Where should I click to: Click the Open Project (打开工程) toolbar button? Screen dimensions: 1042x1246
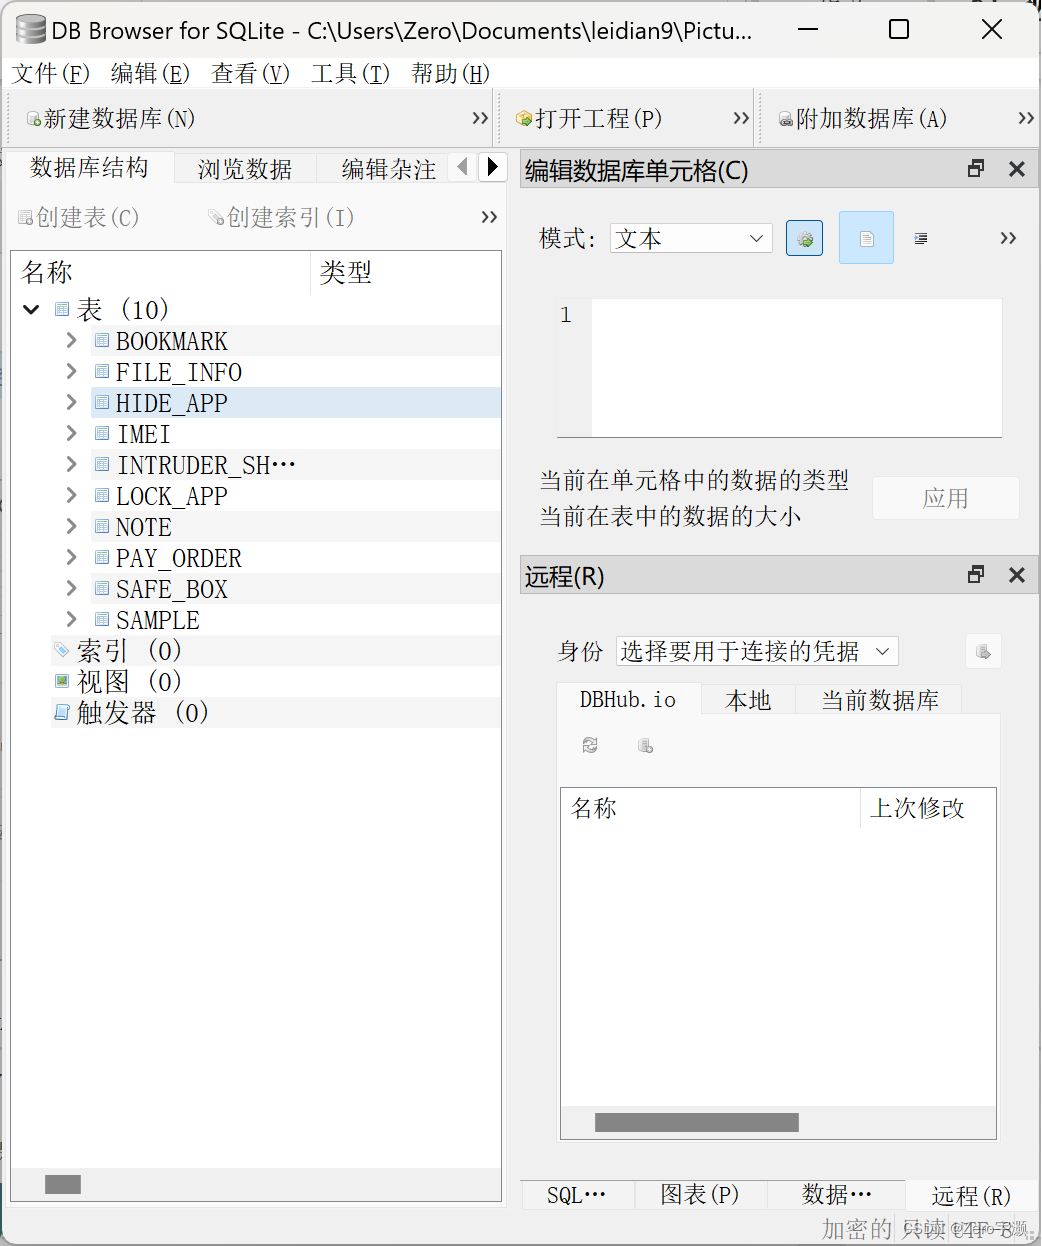click(589, 119)
